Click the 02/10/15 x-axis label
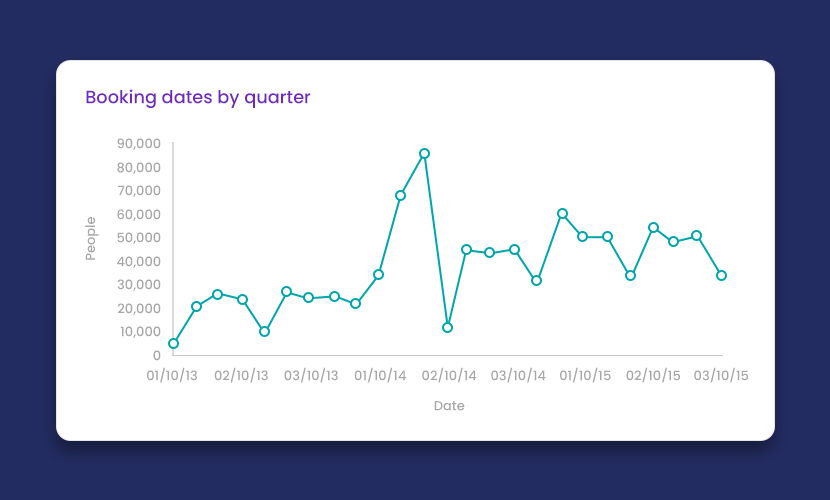Screen dimensions: 830x500 [x=653, y=376]
